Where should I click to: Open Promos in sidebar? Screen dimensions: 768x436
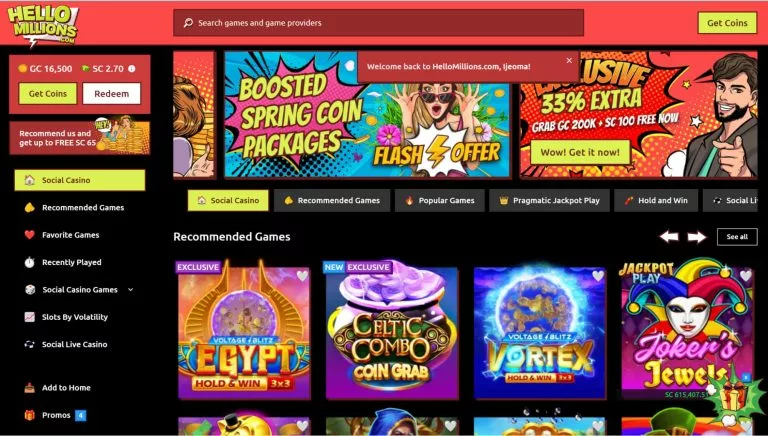(x=56, y=415)
